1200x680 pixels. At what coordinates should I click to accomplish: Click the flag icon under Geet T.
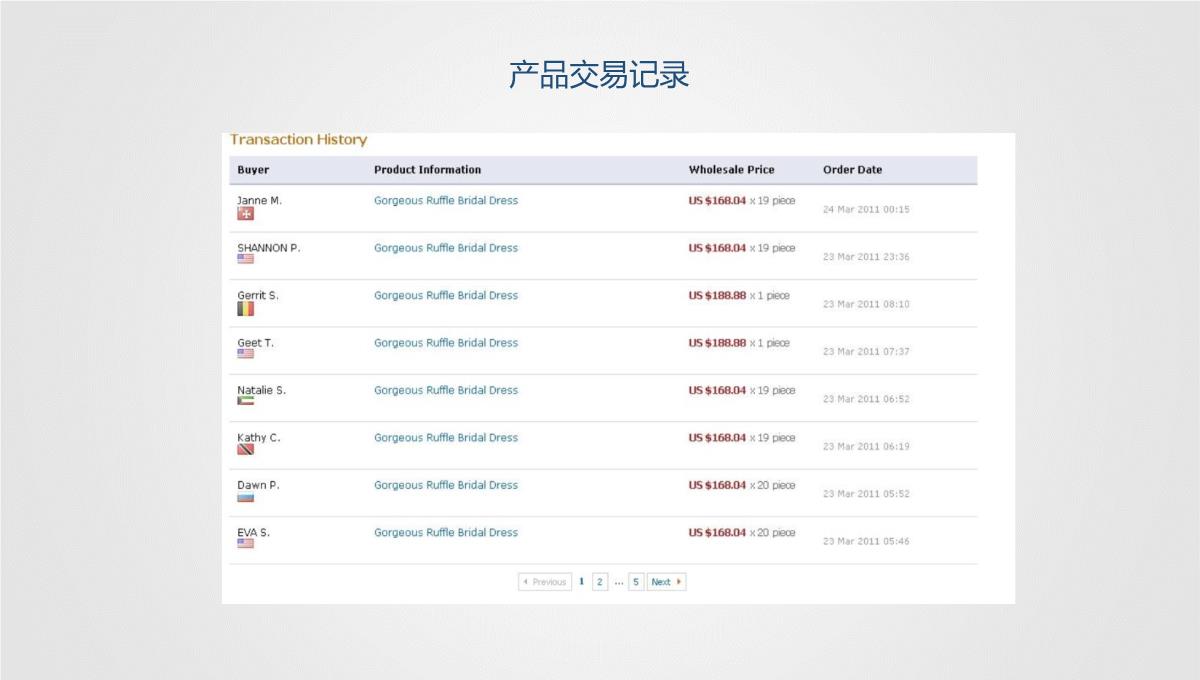pyautogui.click(x=245, y=354)
